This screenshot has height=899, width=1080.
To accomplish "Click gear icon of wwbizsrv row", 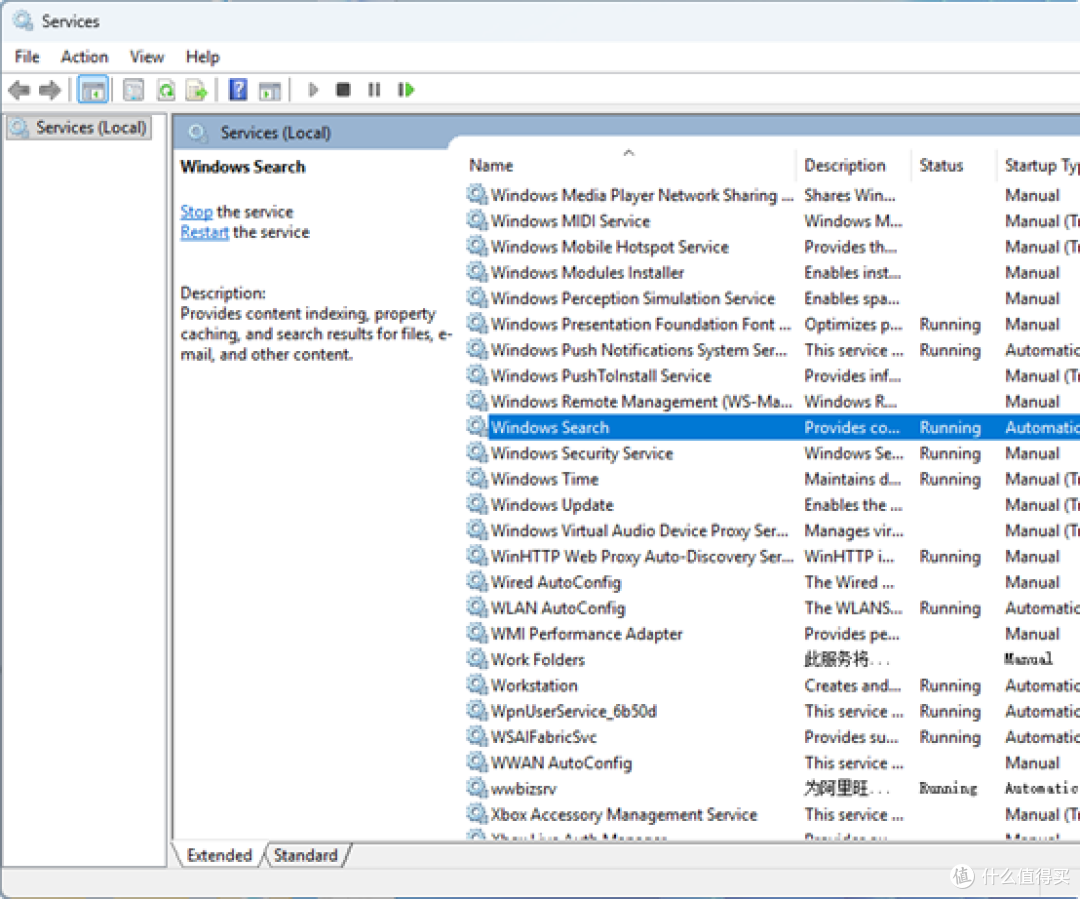I will pyautogui.click(x=477, y=789).
